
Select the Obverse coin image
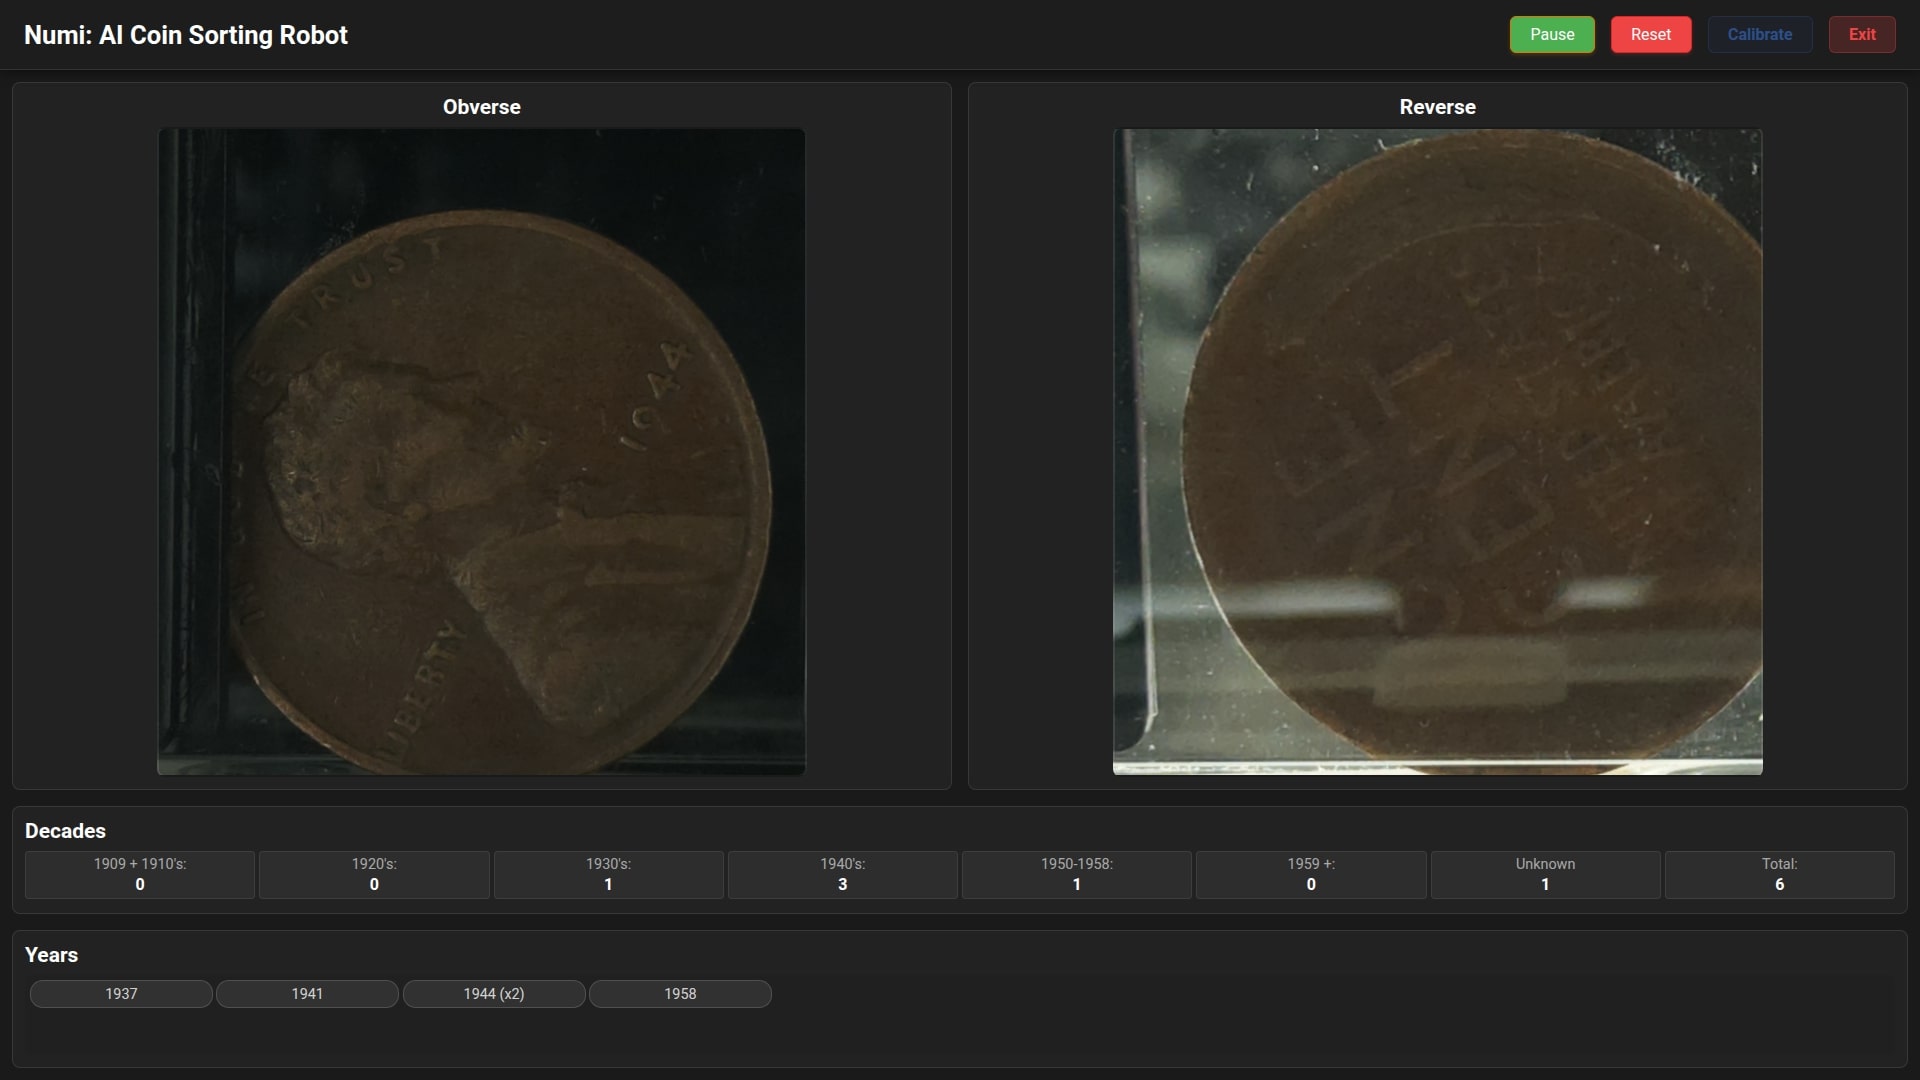pos(481,451)
